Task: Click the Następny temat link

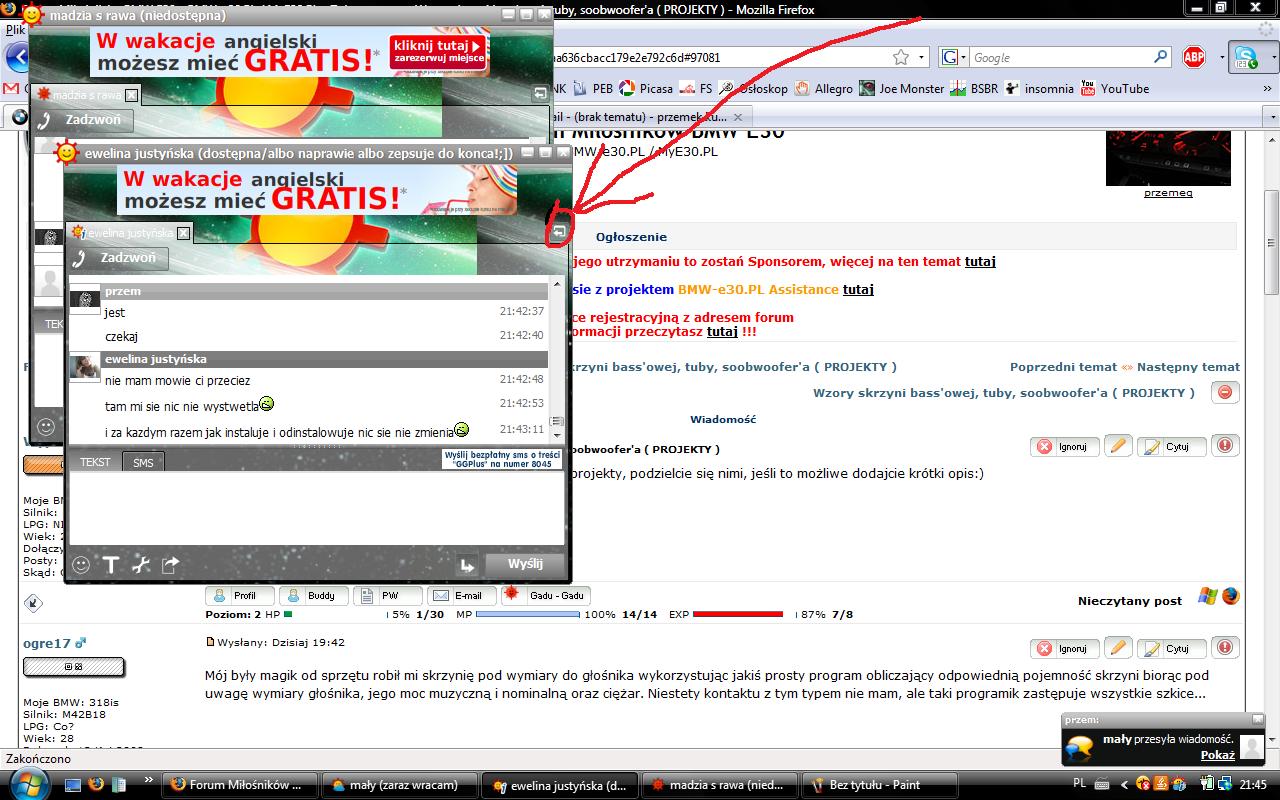Action: click(1188, 367)
